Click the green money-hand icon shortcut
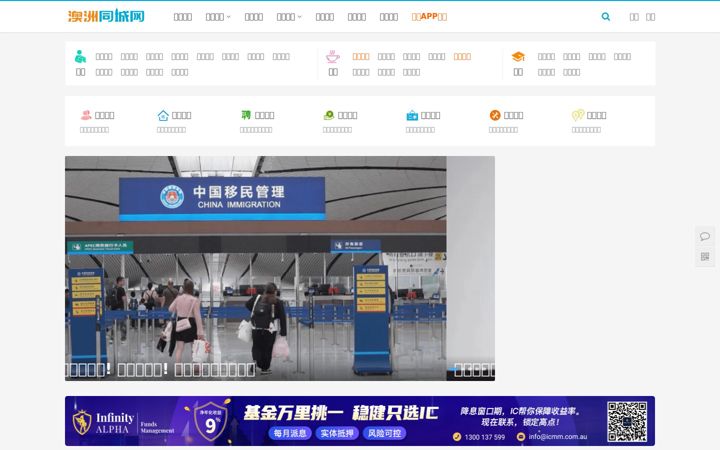Screen dimensions: 720x450 [x=329, y=115]
